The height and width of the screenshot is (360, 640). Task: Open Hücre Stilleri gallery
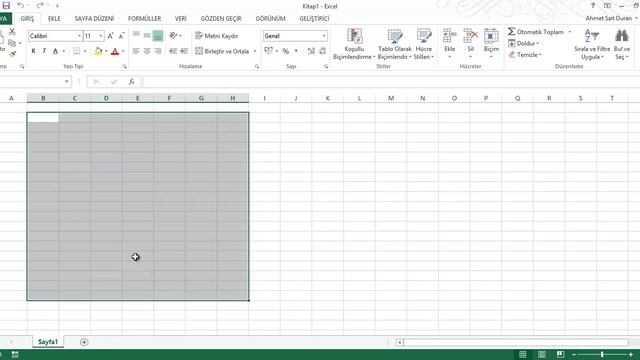tap(424, 44)
